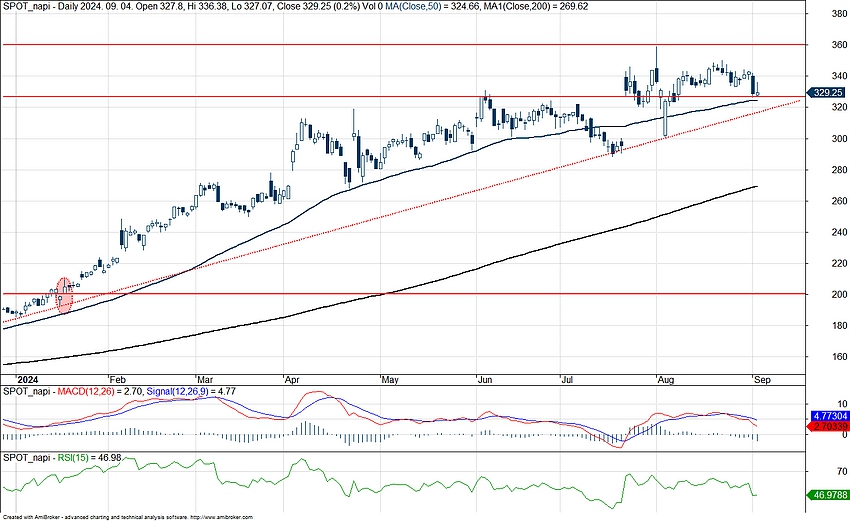The width and height of the screenshot is (850, 521).
Task: Click the Apr marker on the time axis
Action: tap(292, 380)
